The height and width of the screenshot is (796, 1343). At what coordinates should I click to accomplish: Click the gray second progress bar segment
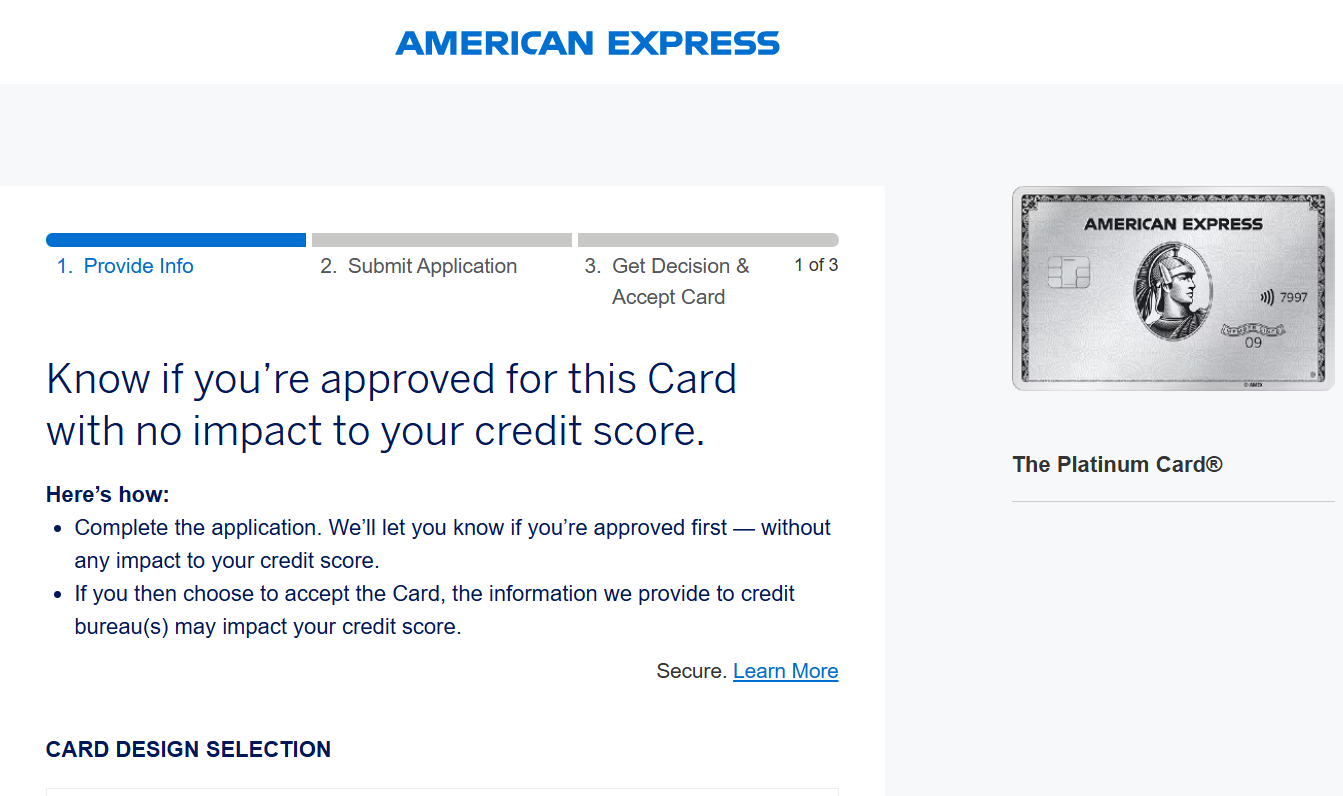click(x=442, y=240)
